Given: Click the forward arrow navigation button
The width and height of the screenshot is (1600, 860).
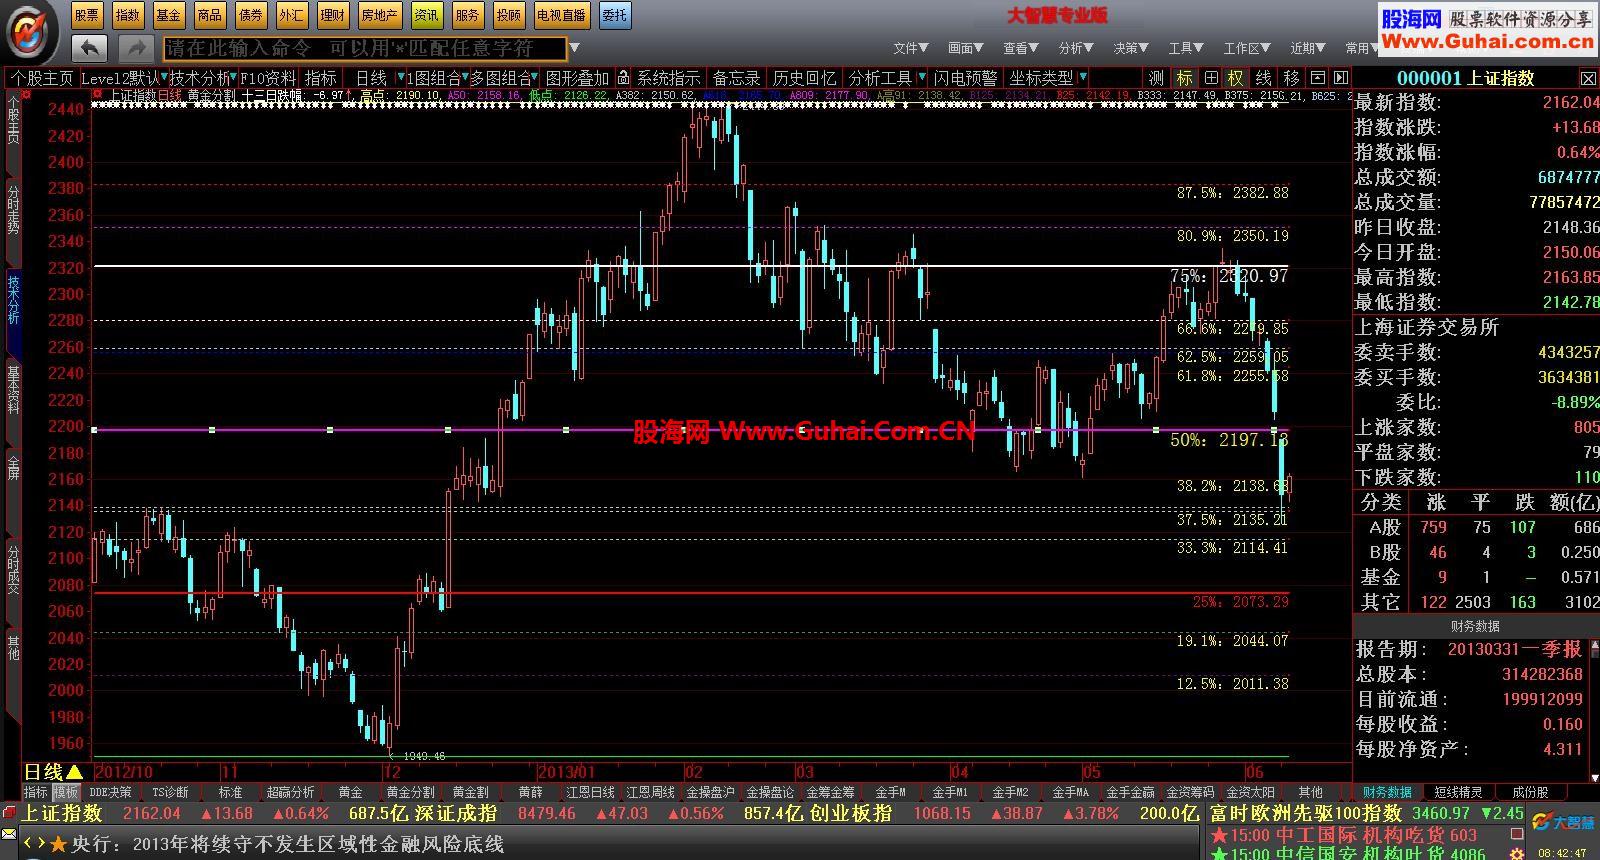Looking at the screenshot, I should tap(134, 47).
